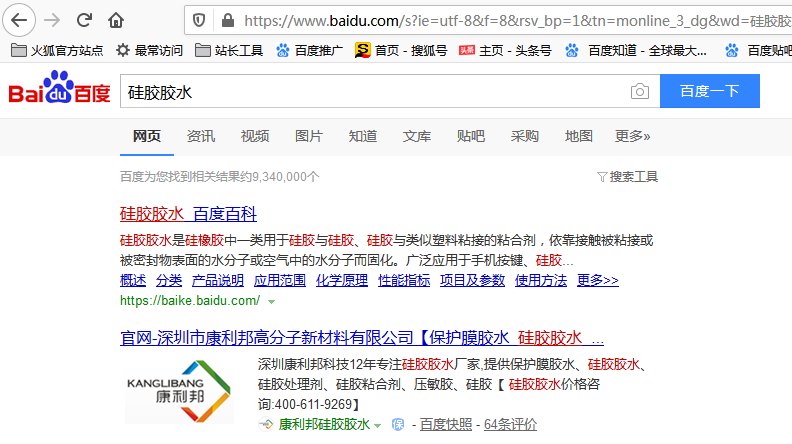Screen dimensions: 792x444
Task: Select the 地图 search tab
Action: pos(578,136)
